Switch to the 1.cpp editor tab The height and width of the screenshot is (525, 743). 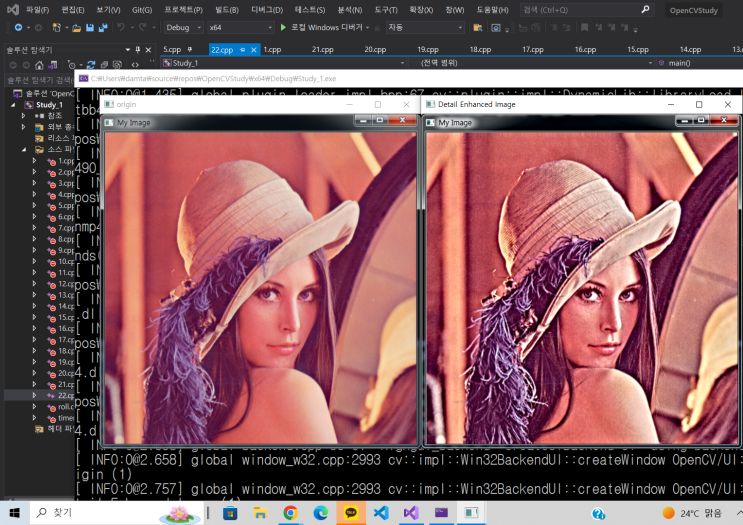pos(272,49)
